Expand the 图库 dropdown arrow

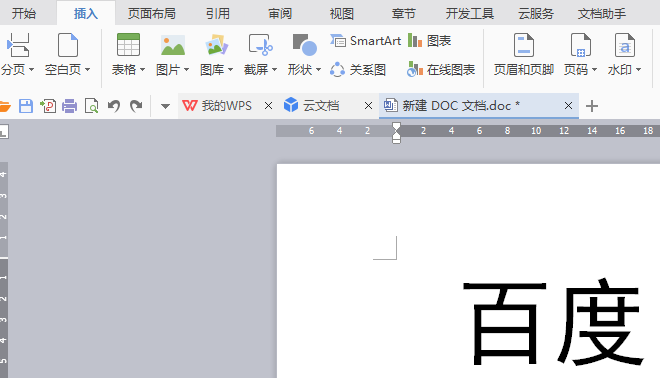(230, 69)
